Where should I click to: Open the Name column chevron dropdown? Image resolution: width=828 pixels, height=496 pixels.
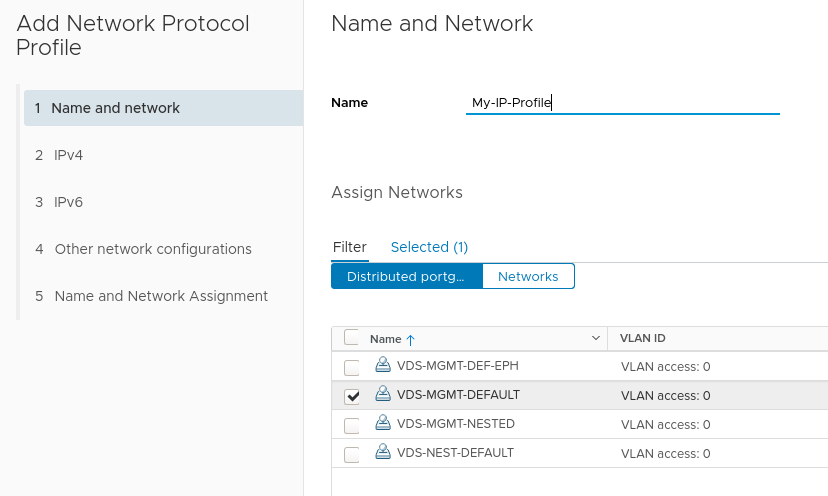[x=596, y=338]
